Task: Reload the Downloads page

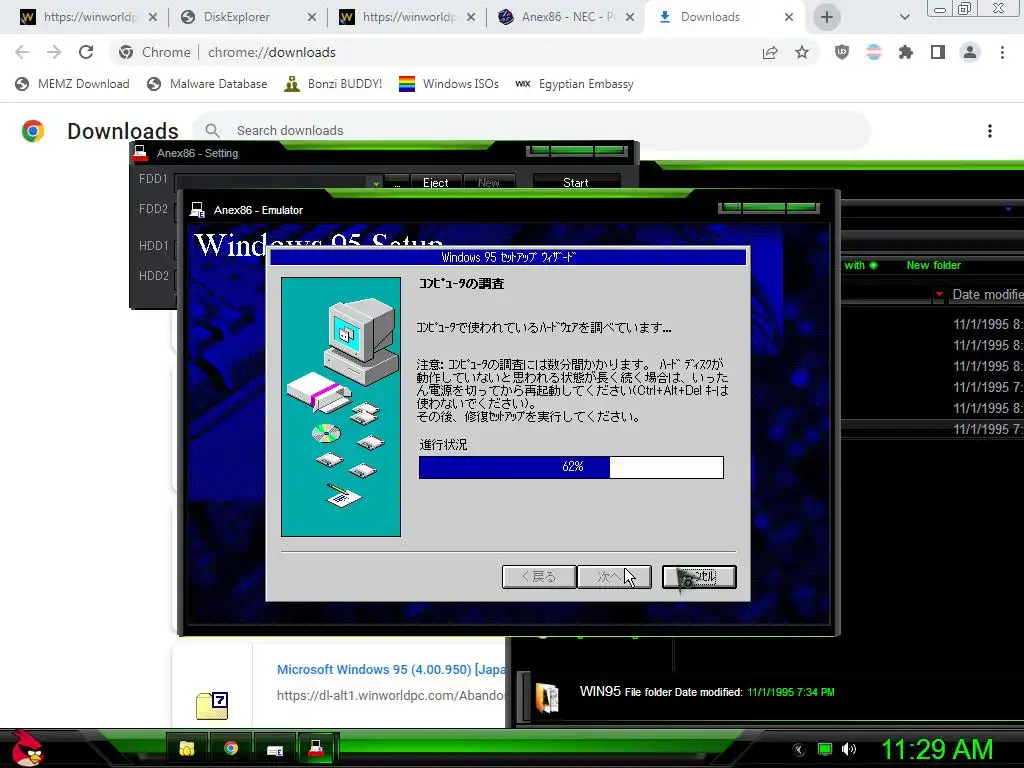Action: [86, 52]
